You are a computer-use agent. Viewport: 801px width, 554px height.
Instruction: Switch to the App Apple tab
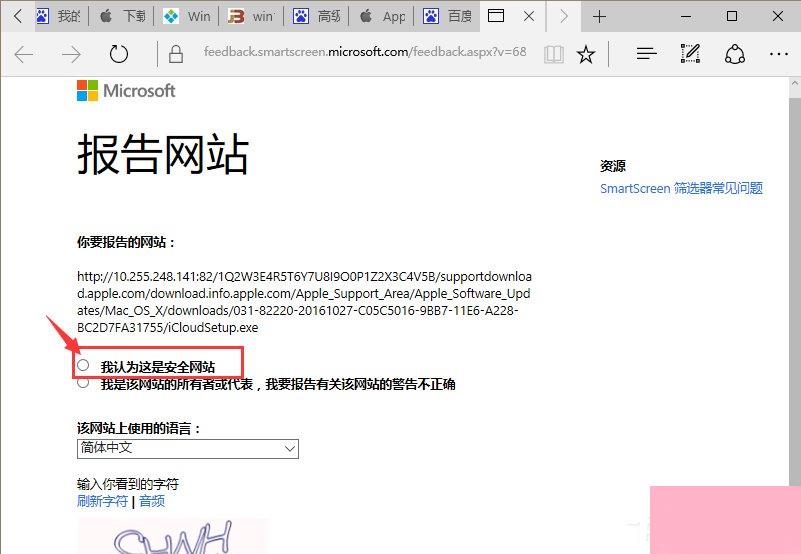point(382,16)
